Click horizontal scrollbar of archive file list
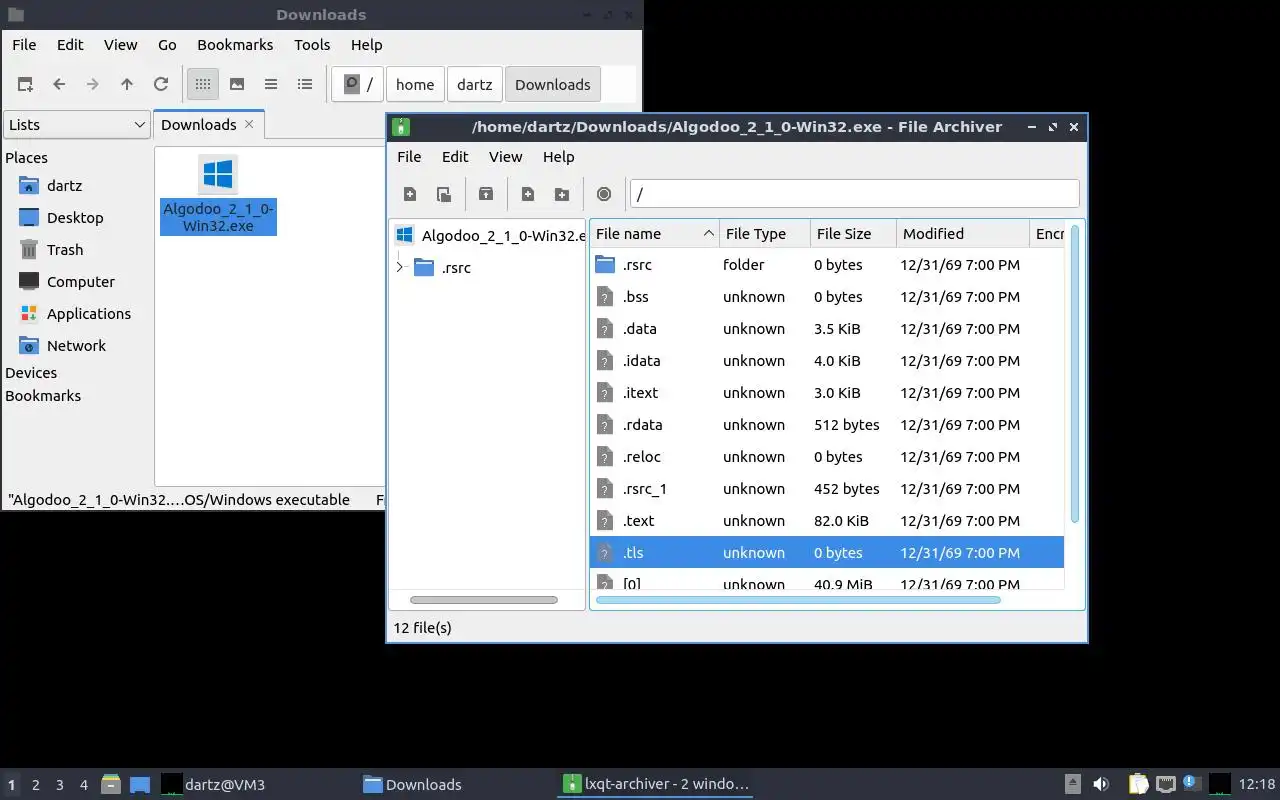 tap(798, 600)
